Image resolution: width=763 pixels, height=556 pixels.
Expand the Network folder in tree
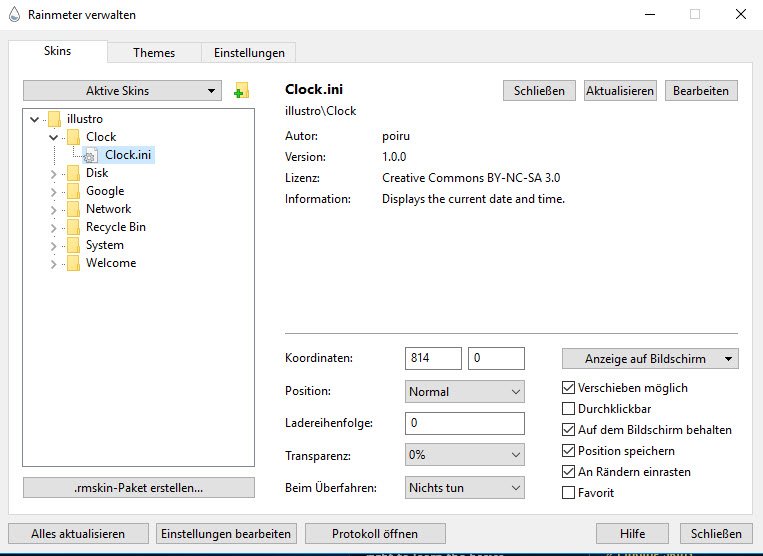pos(54,209)
